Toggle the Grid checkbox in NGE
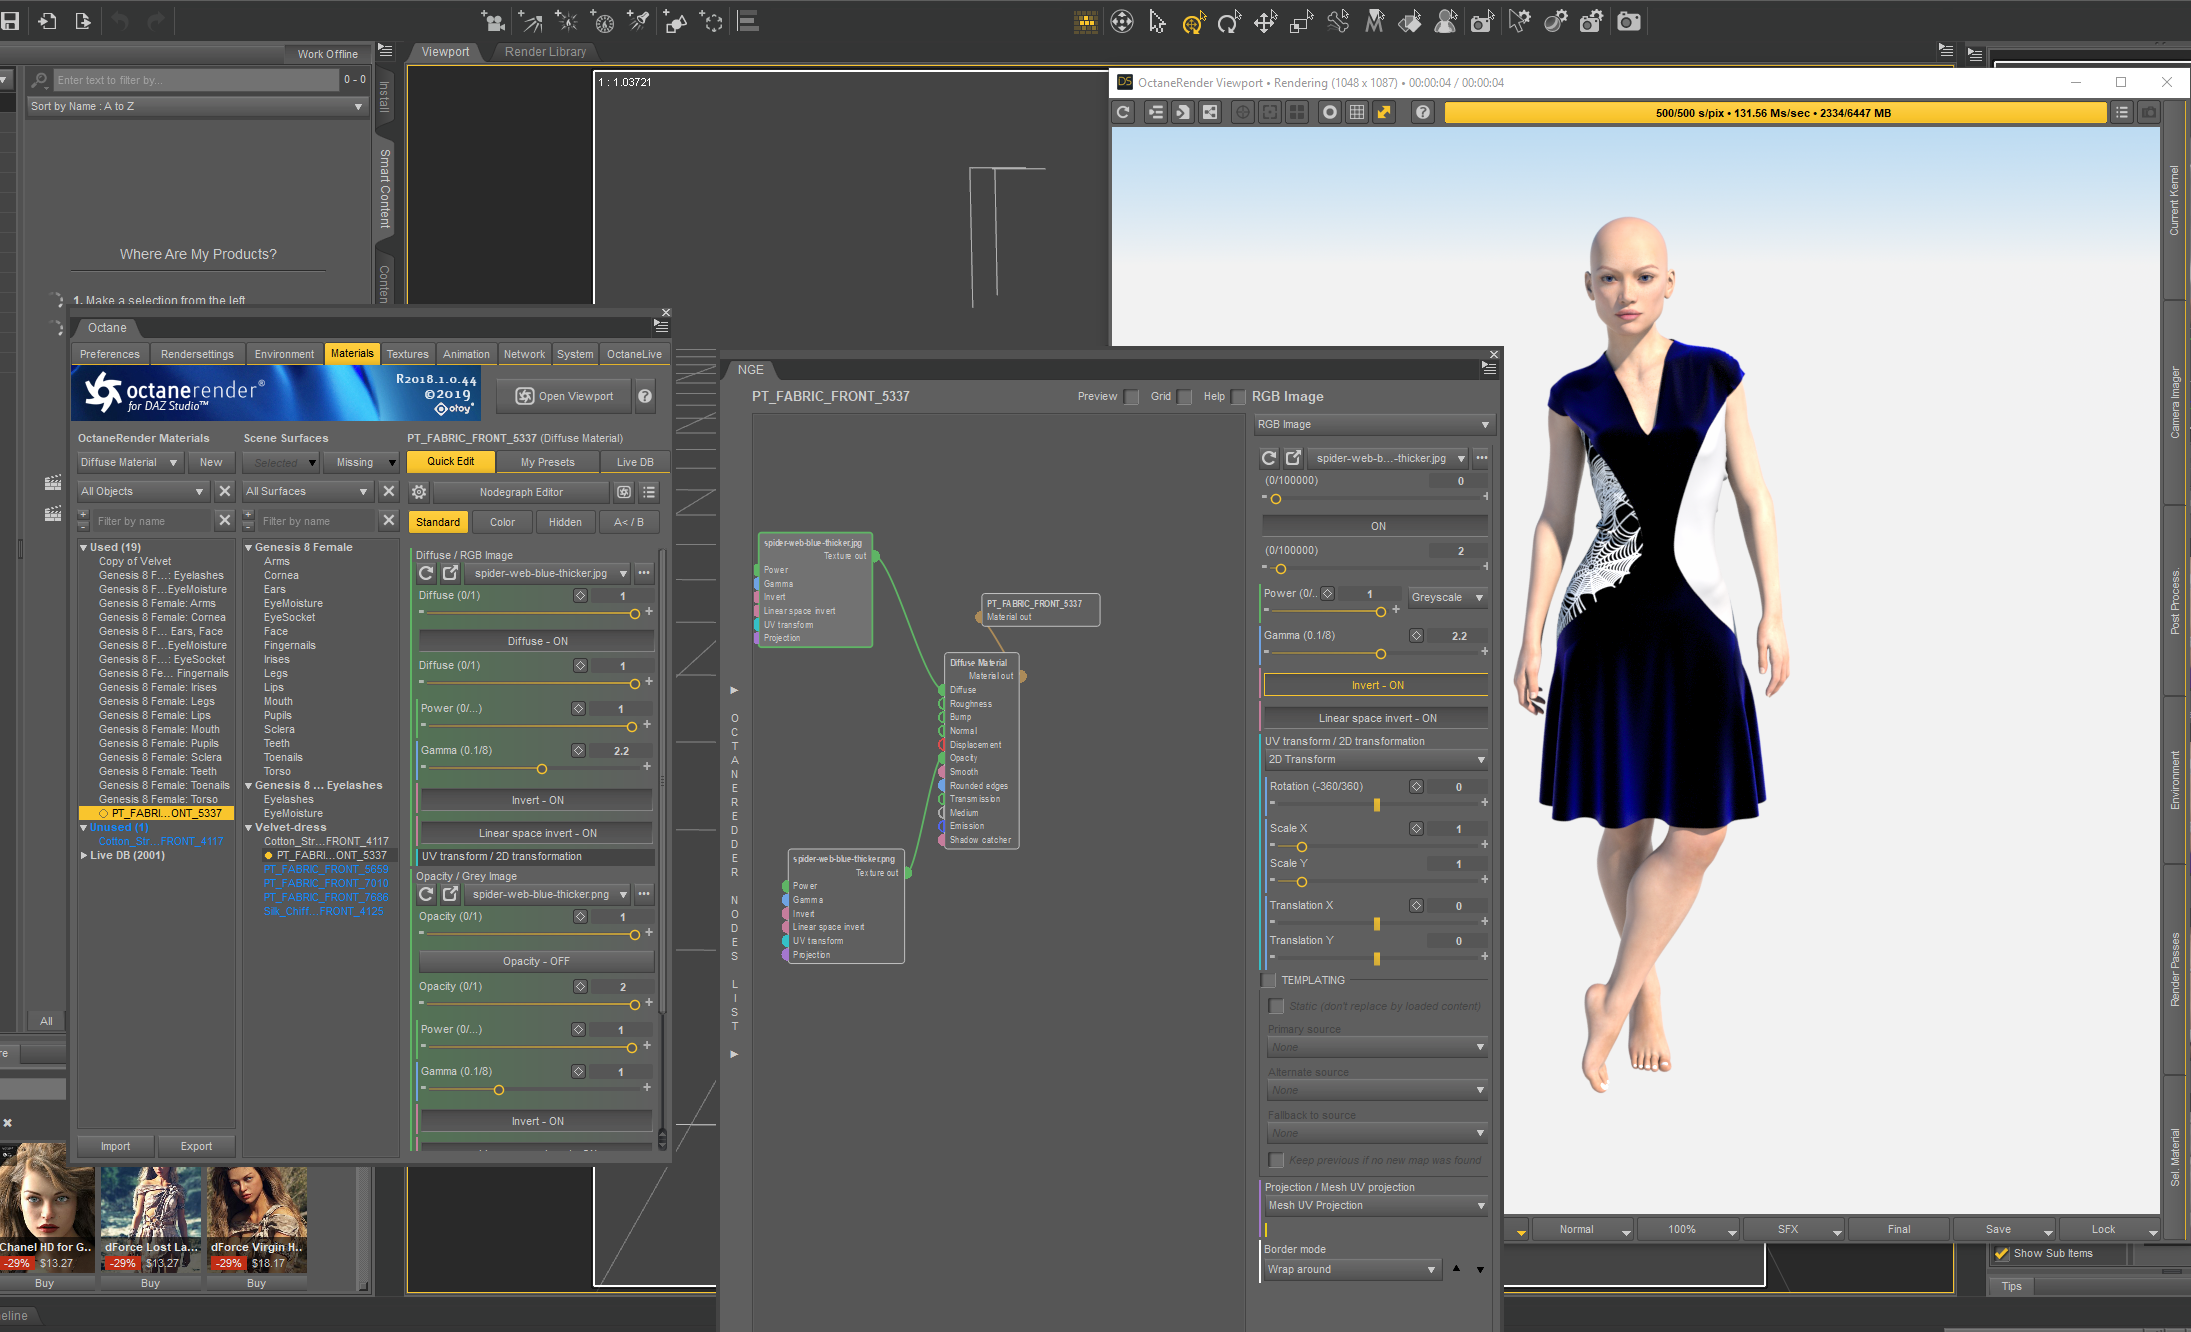The width and height of the screenshot is (2191, 1332). click(1185, 397)
